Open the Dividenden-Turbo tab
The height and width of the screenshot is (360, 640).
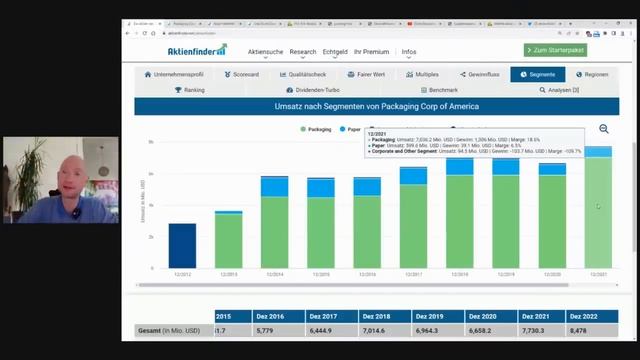coord(313,90)
